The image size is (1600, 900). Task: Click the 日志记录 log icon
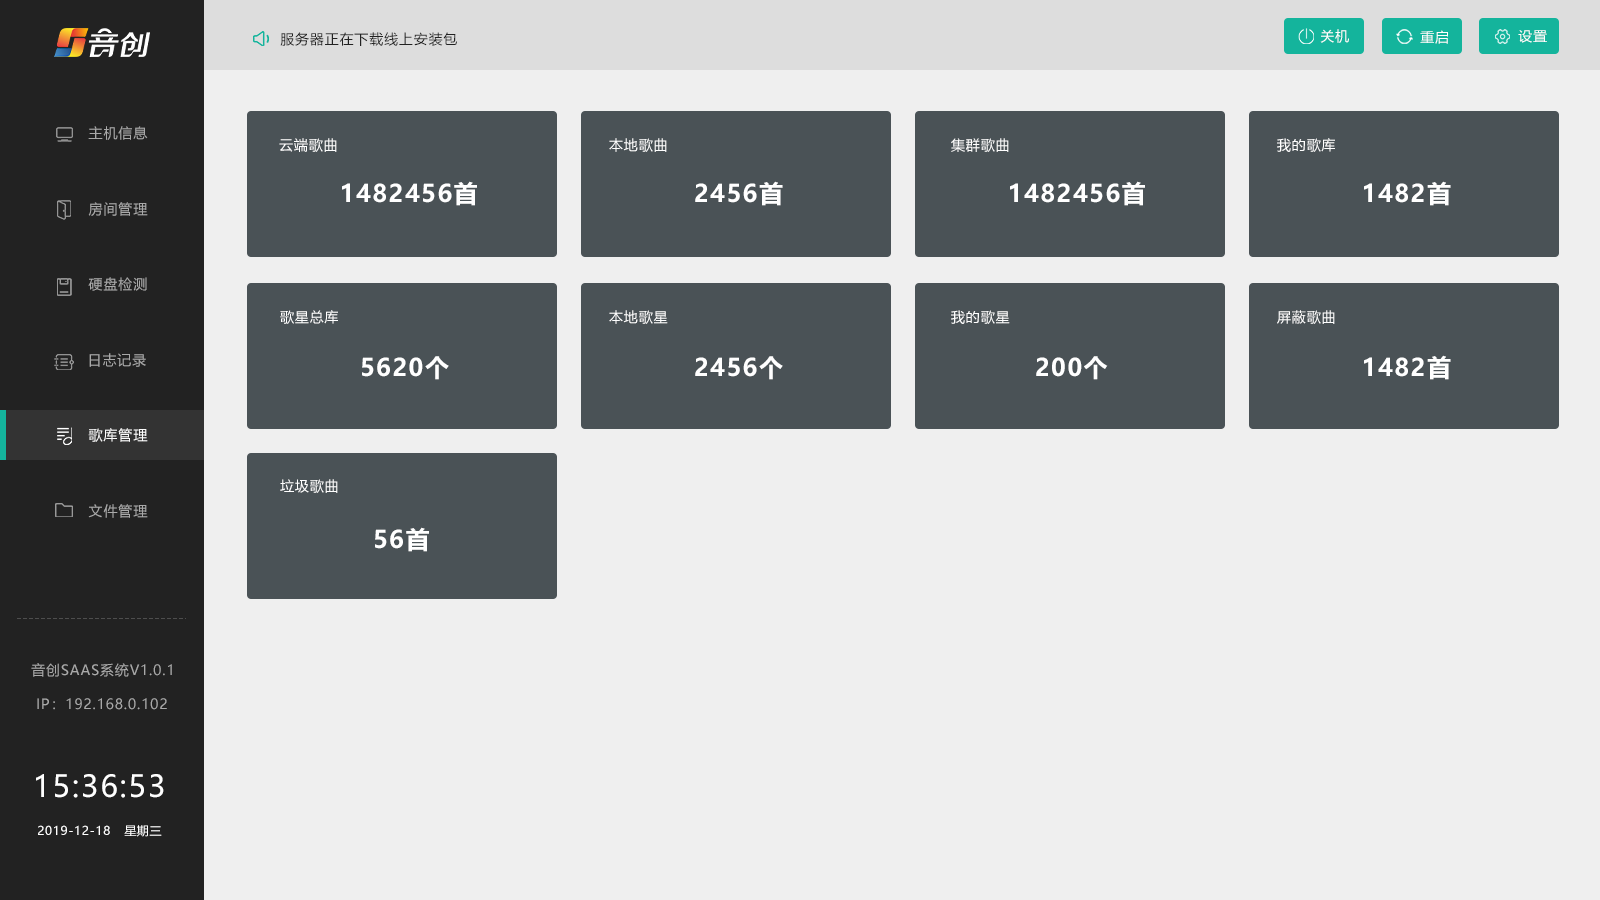[64, 361]
